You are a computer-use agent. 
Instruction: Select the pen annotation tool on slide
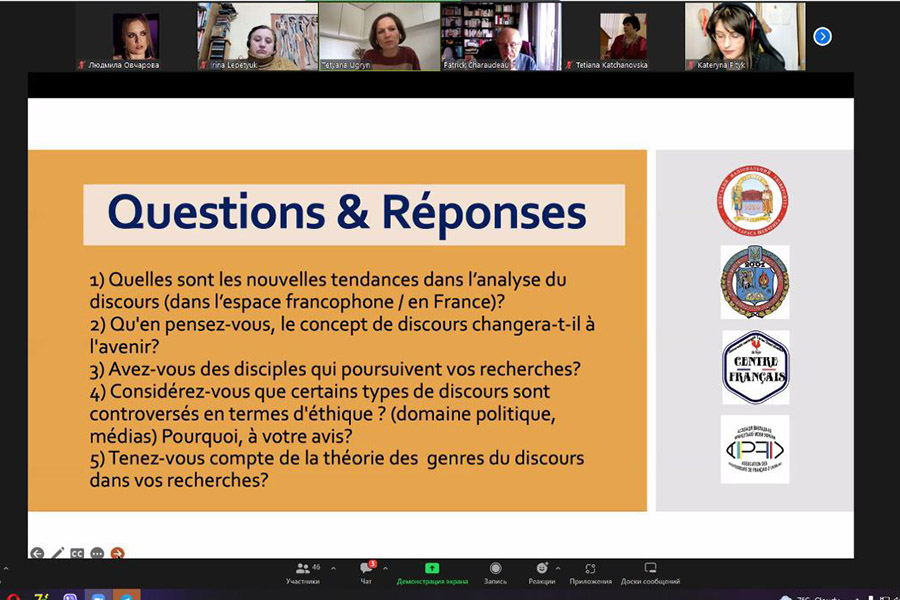pos(57,553)
